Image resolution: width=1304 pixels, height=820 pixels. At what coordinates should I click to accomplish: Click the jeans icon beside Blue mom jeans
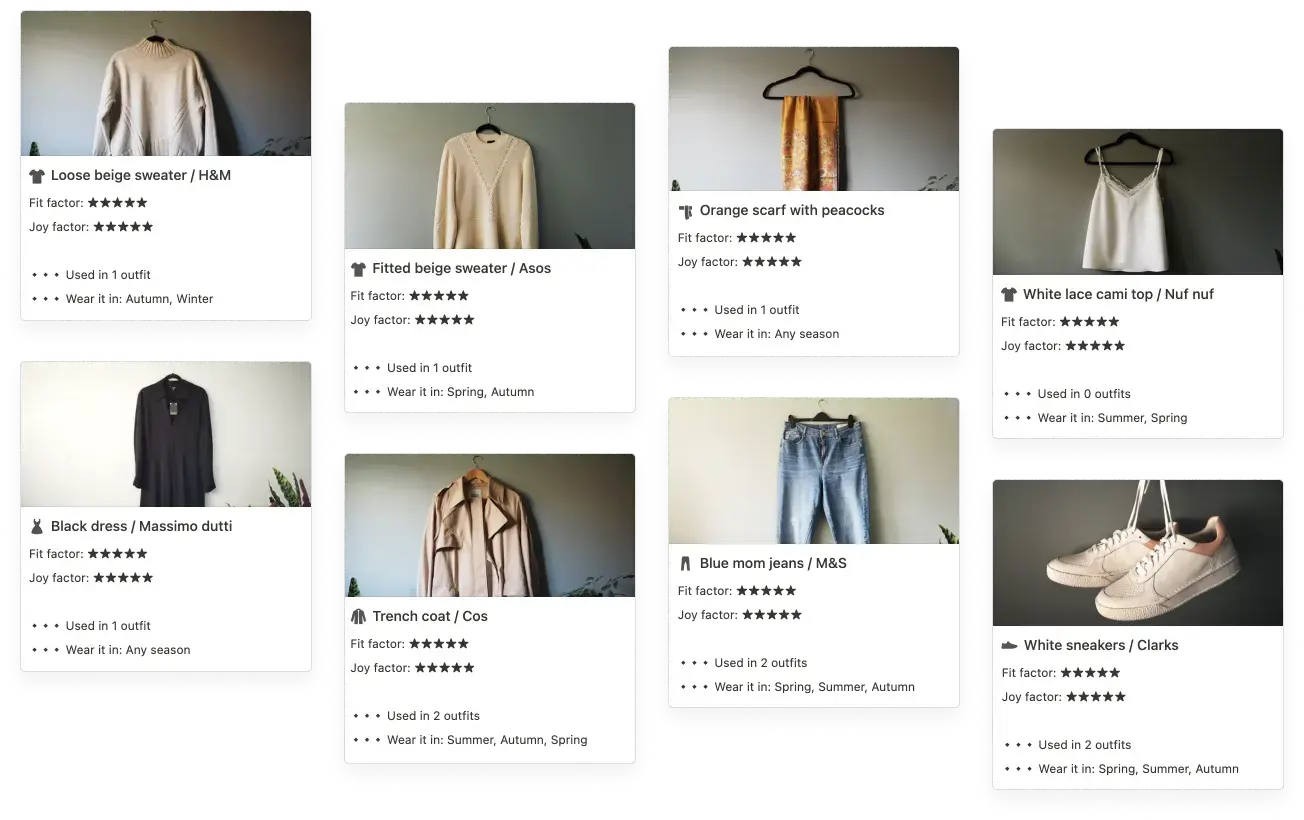(685, 564)
